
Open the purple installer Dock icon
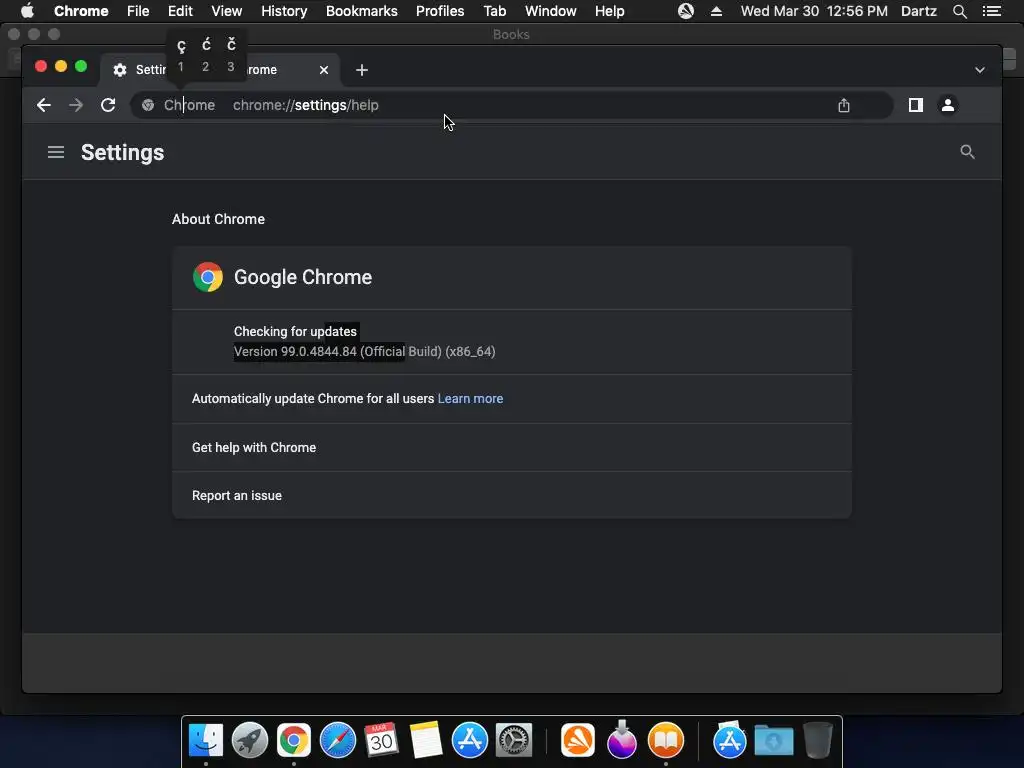[622, 741]
